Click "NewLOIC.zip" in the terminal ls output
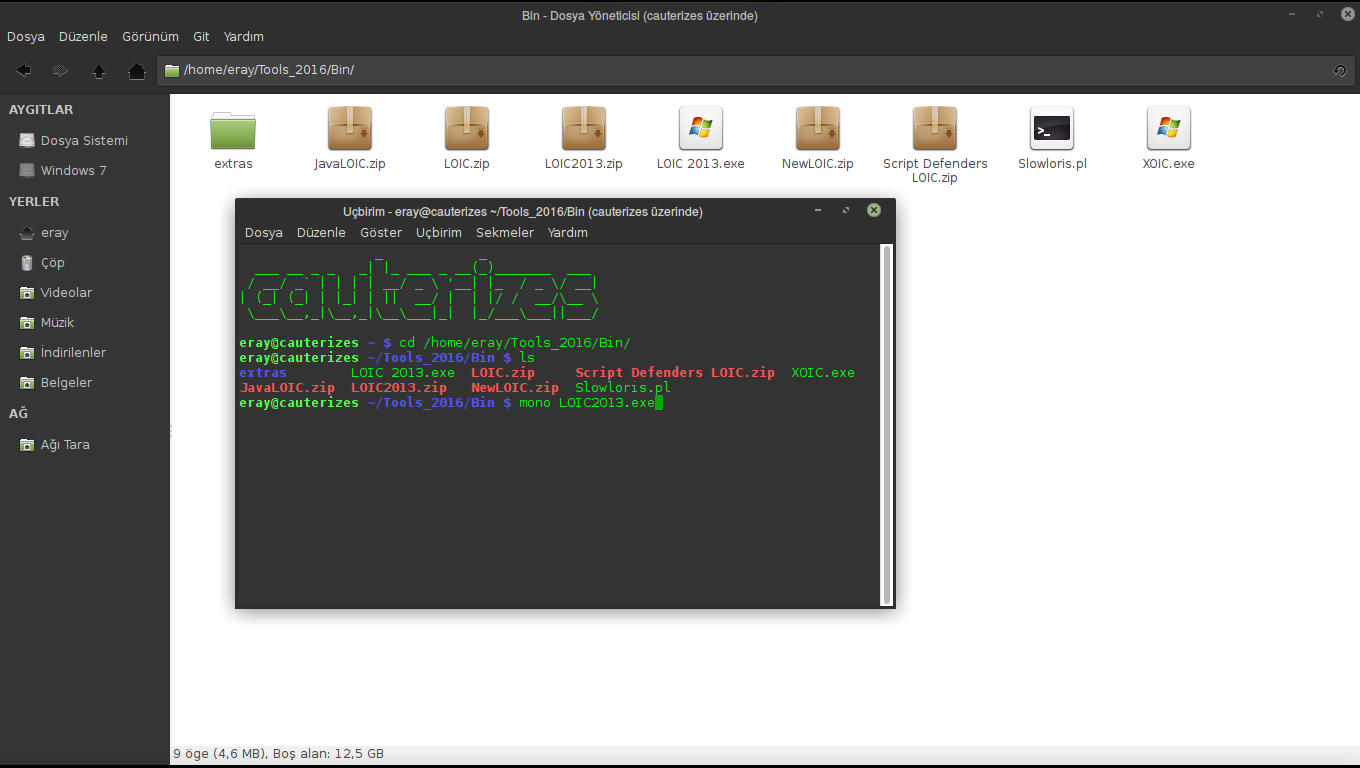Screen dimensions: 1360x768 (515, 388)
